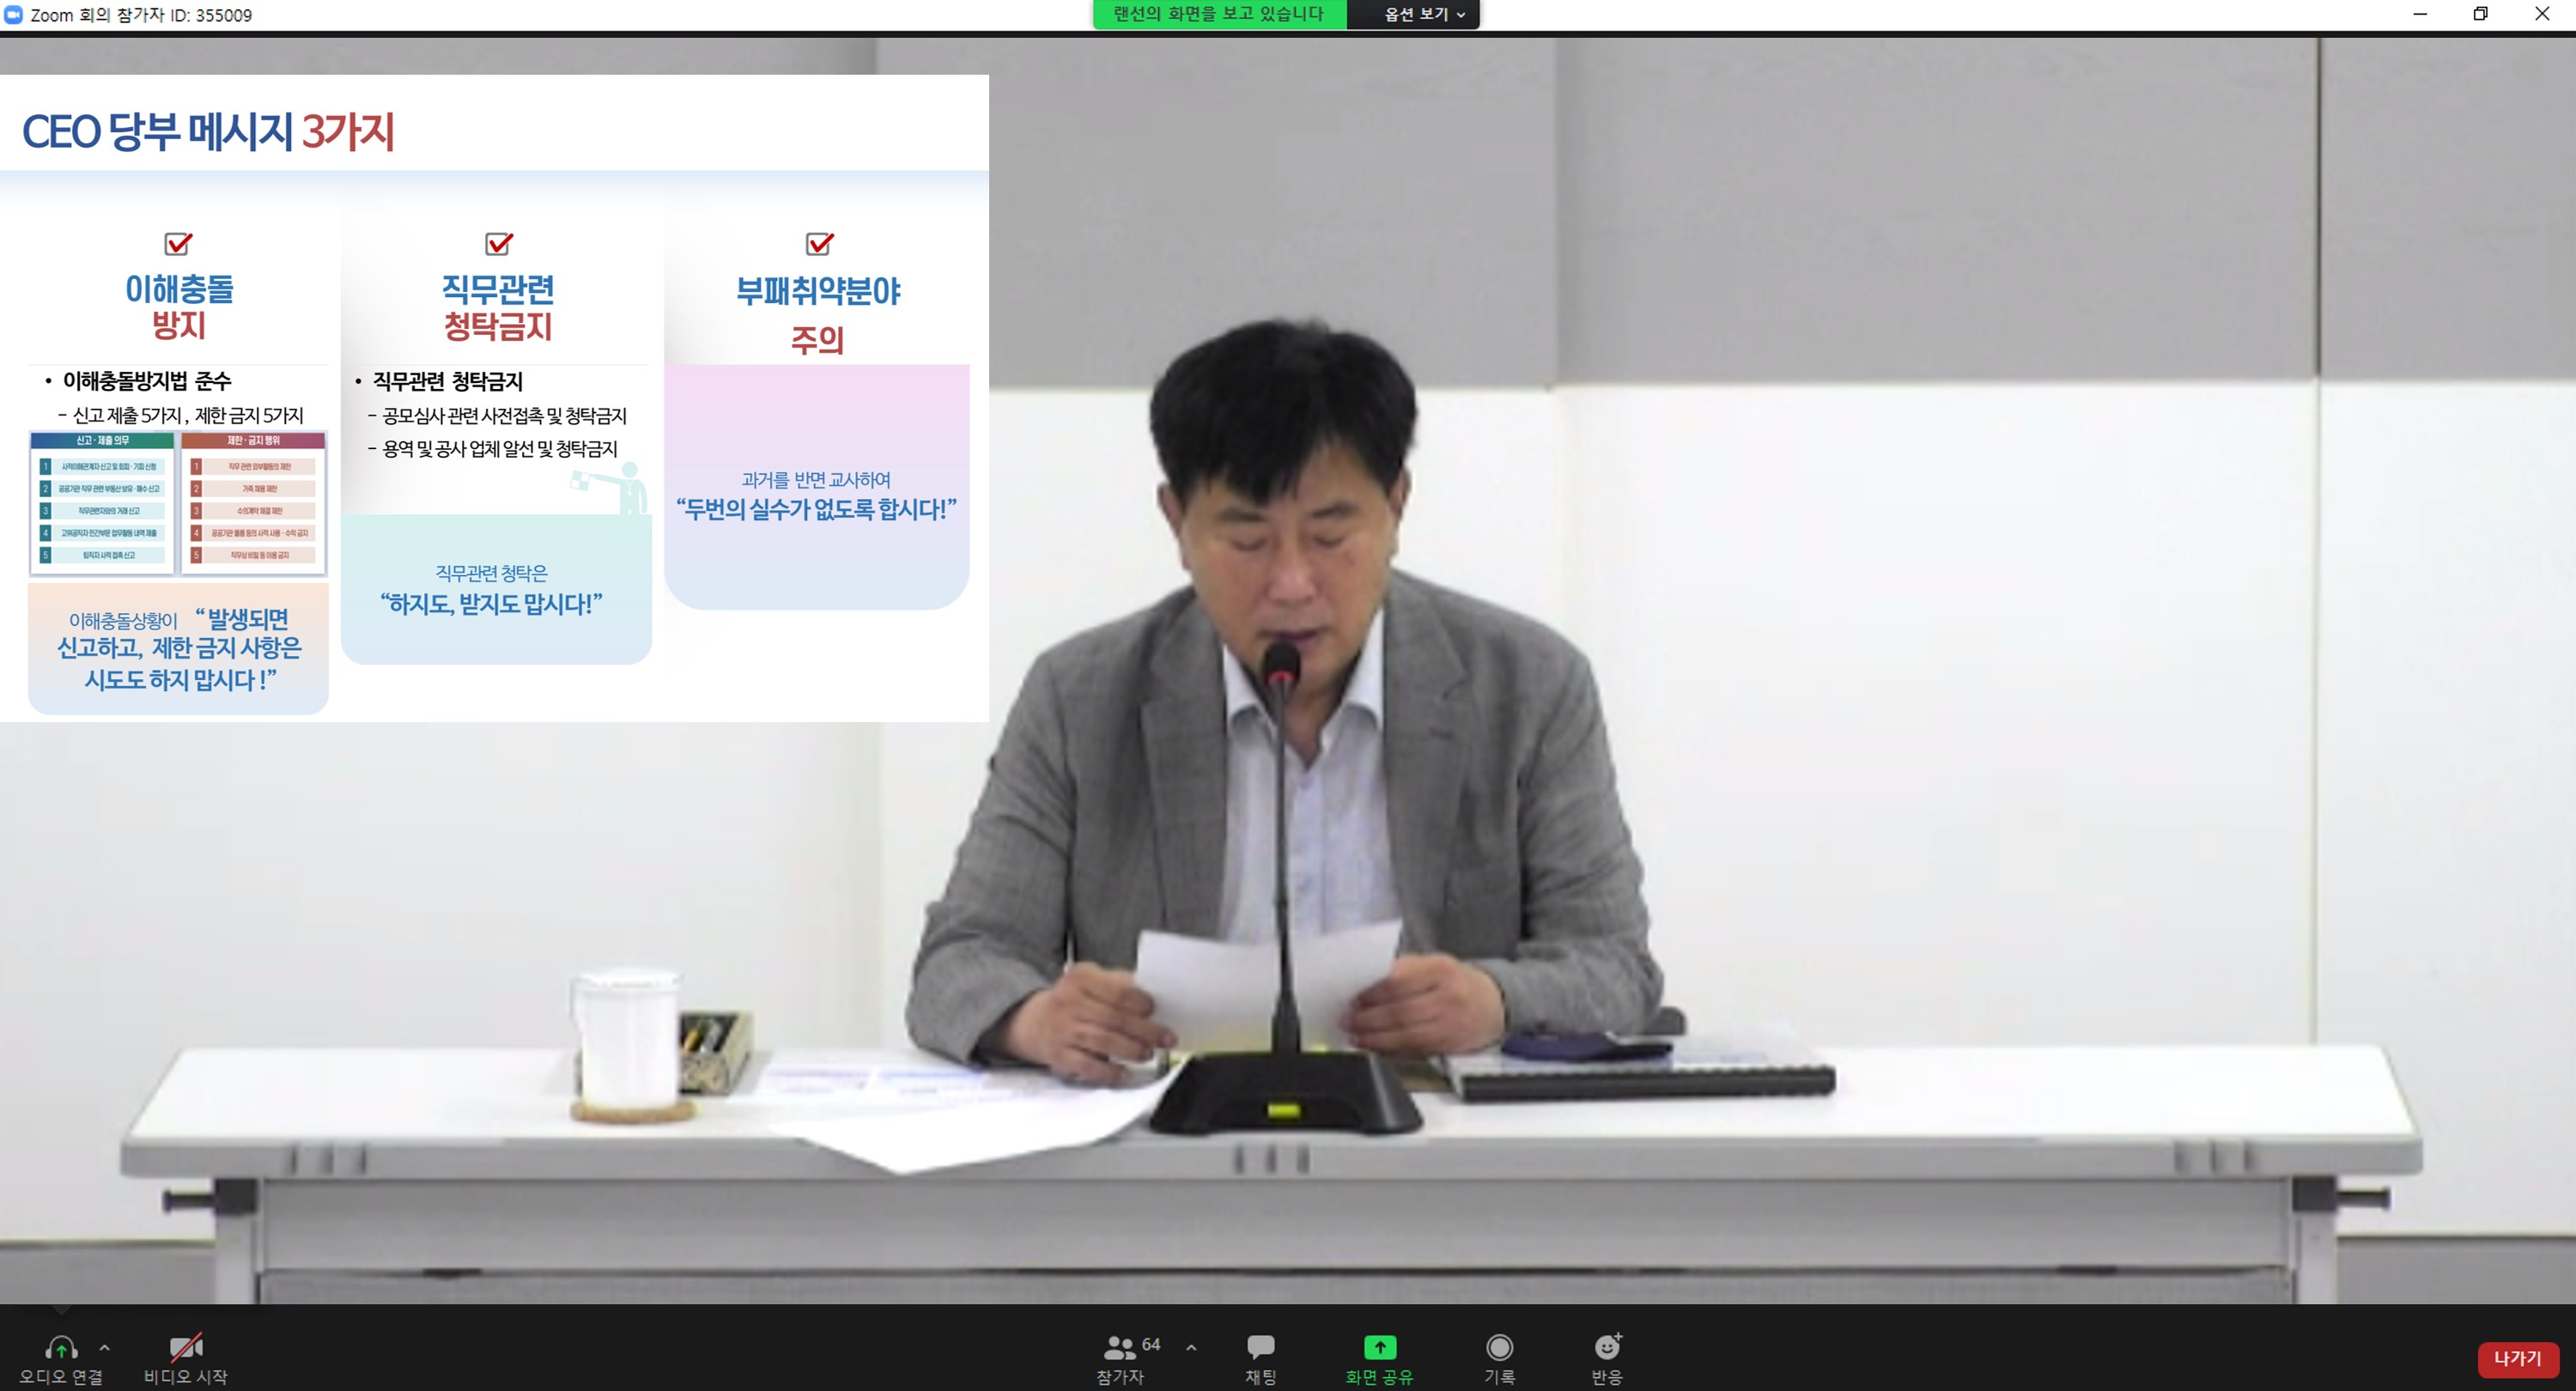Click the 신고·제출 의무 table thumbnail

[103, 502]
